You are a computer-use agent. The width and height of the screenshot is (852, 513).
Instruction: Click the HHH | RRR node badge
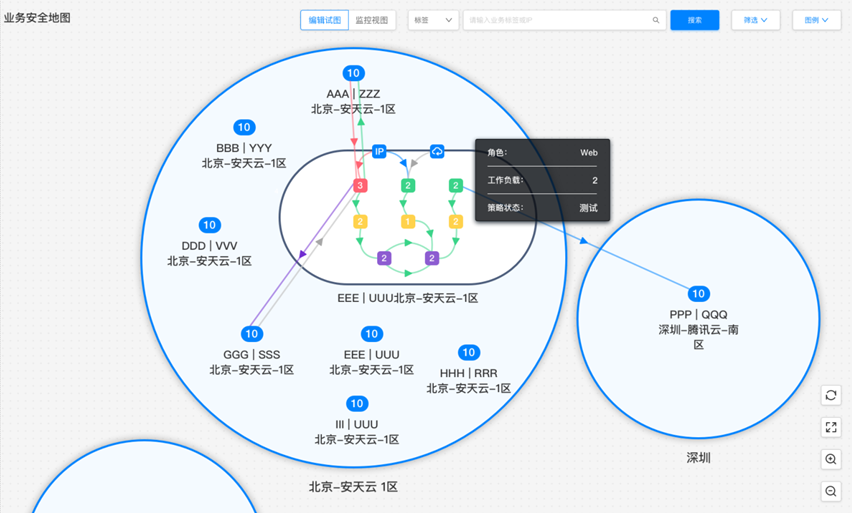pos(468,352)
